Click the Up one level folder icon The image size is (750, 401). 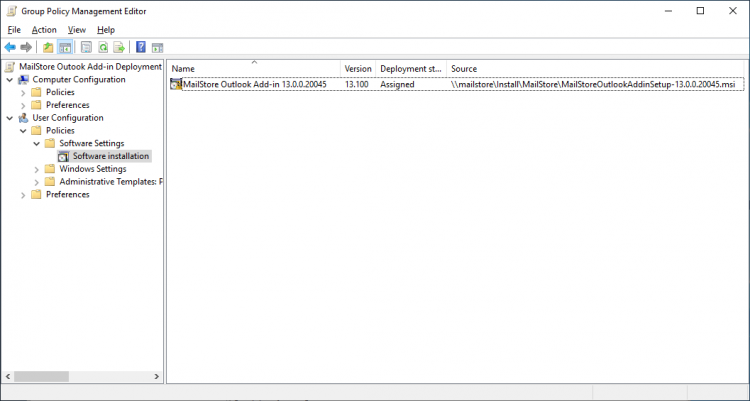click(48, 47)
